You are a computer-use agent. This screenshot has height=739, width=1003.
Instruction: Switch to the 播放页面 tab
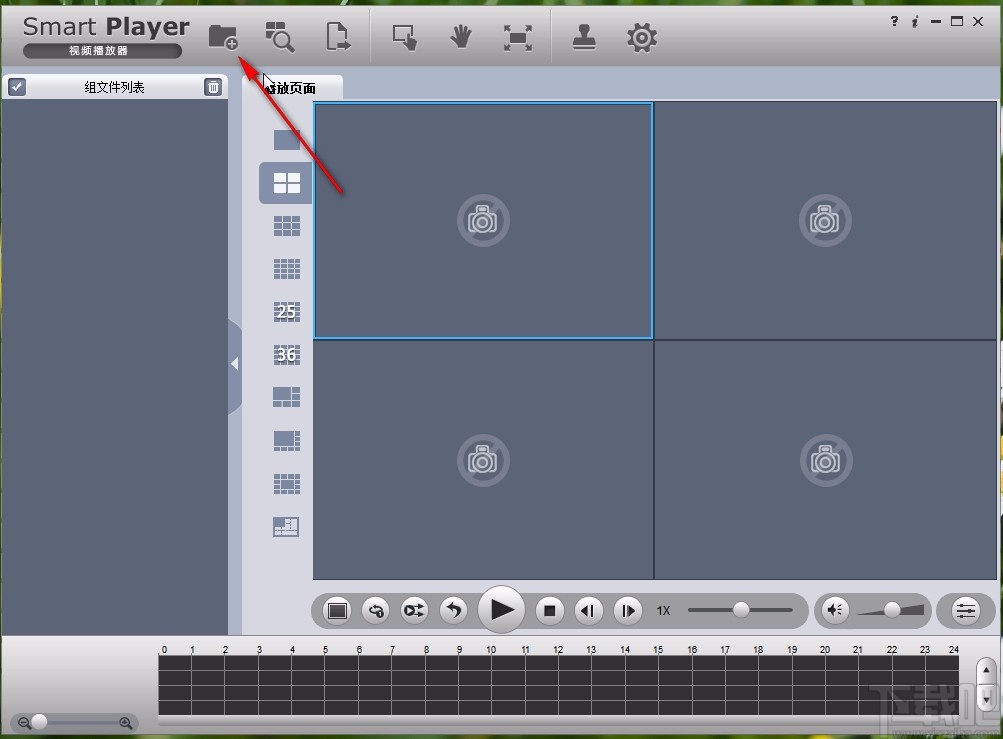292,88
